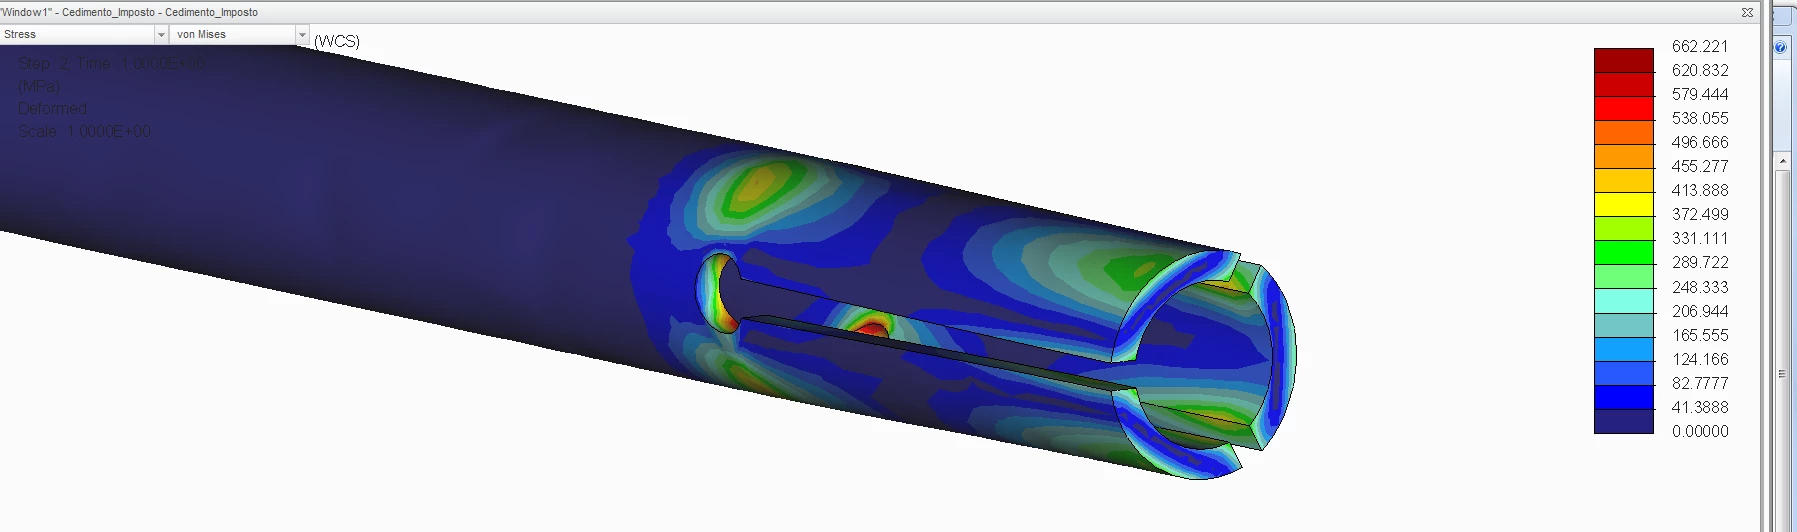Pick the aqua swatch below 248.333
The width and height of the screenshot is (1797, 532).
coord(1624,301)
